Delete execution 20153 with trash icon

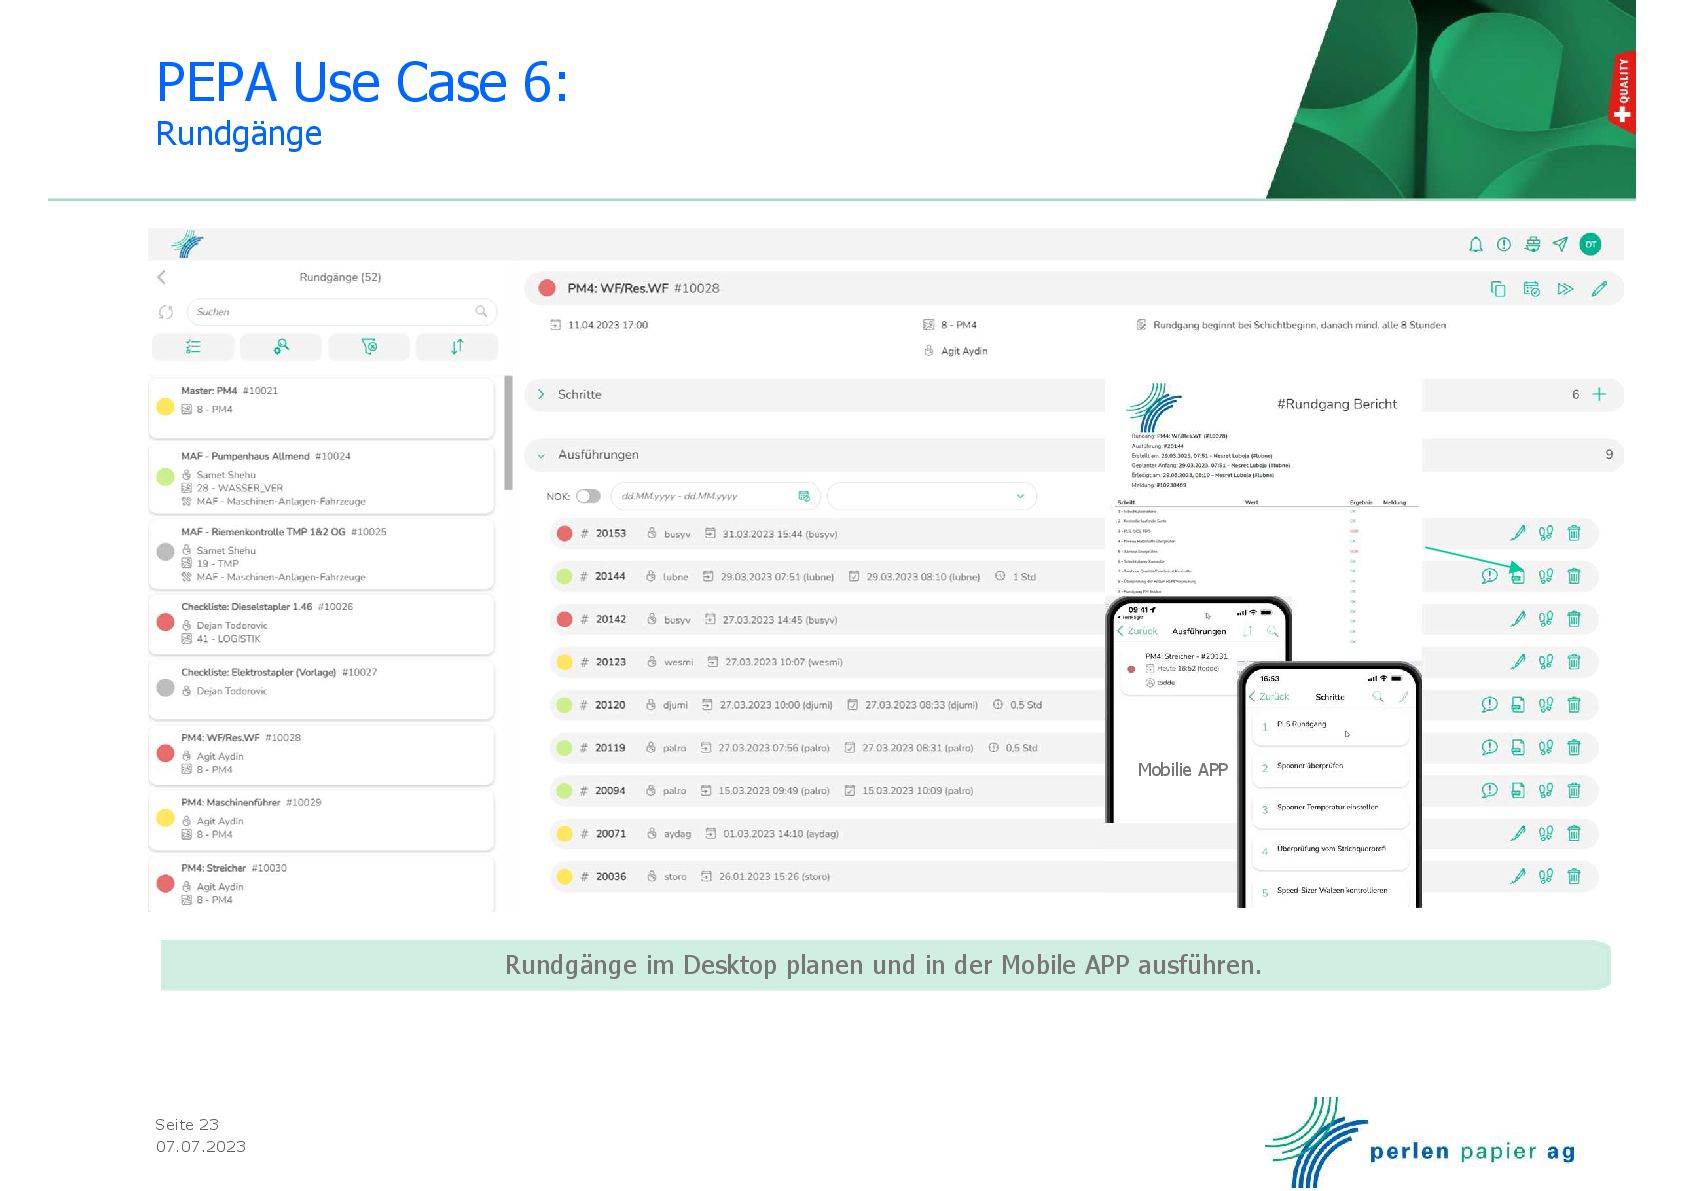coord(1574,533)
